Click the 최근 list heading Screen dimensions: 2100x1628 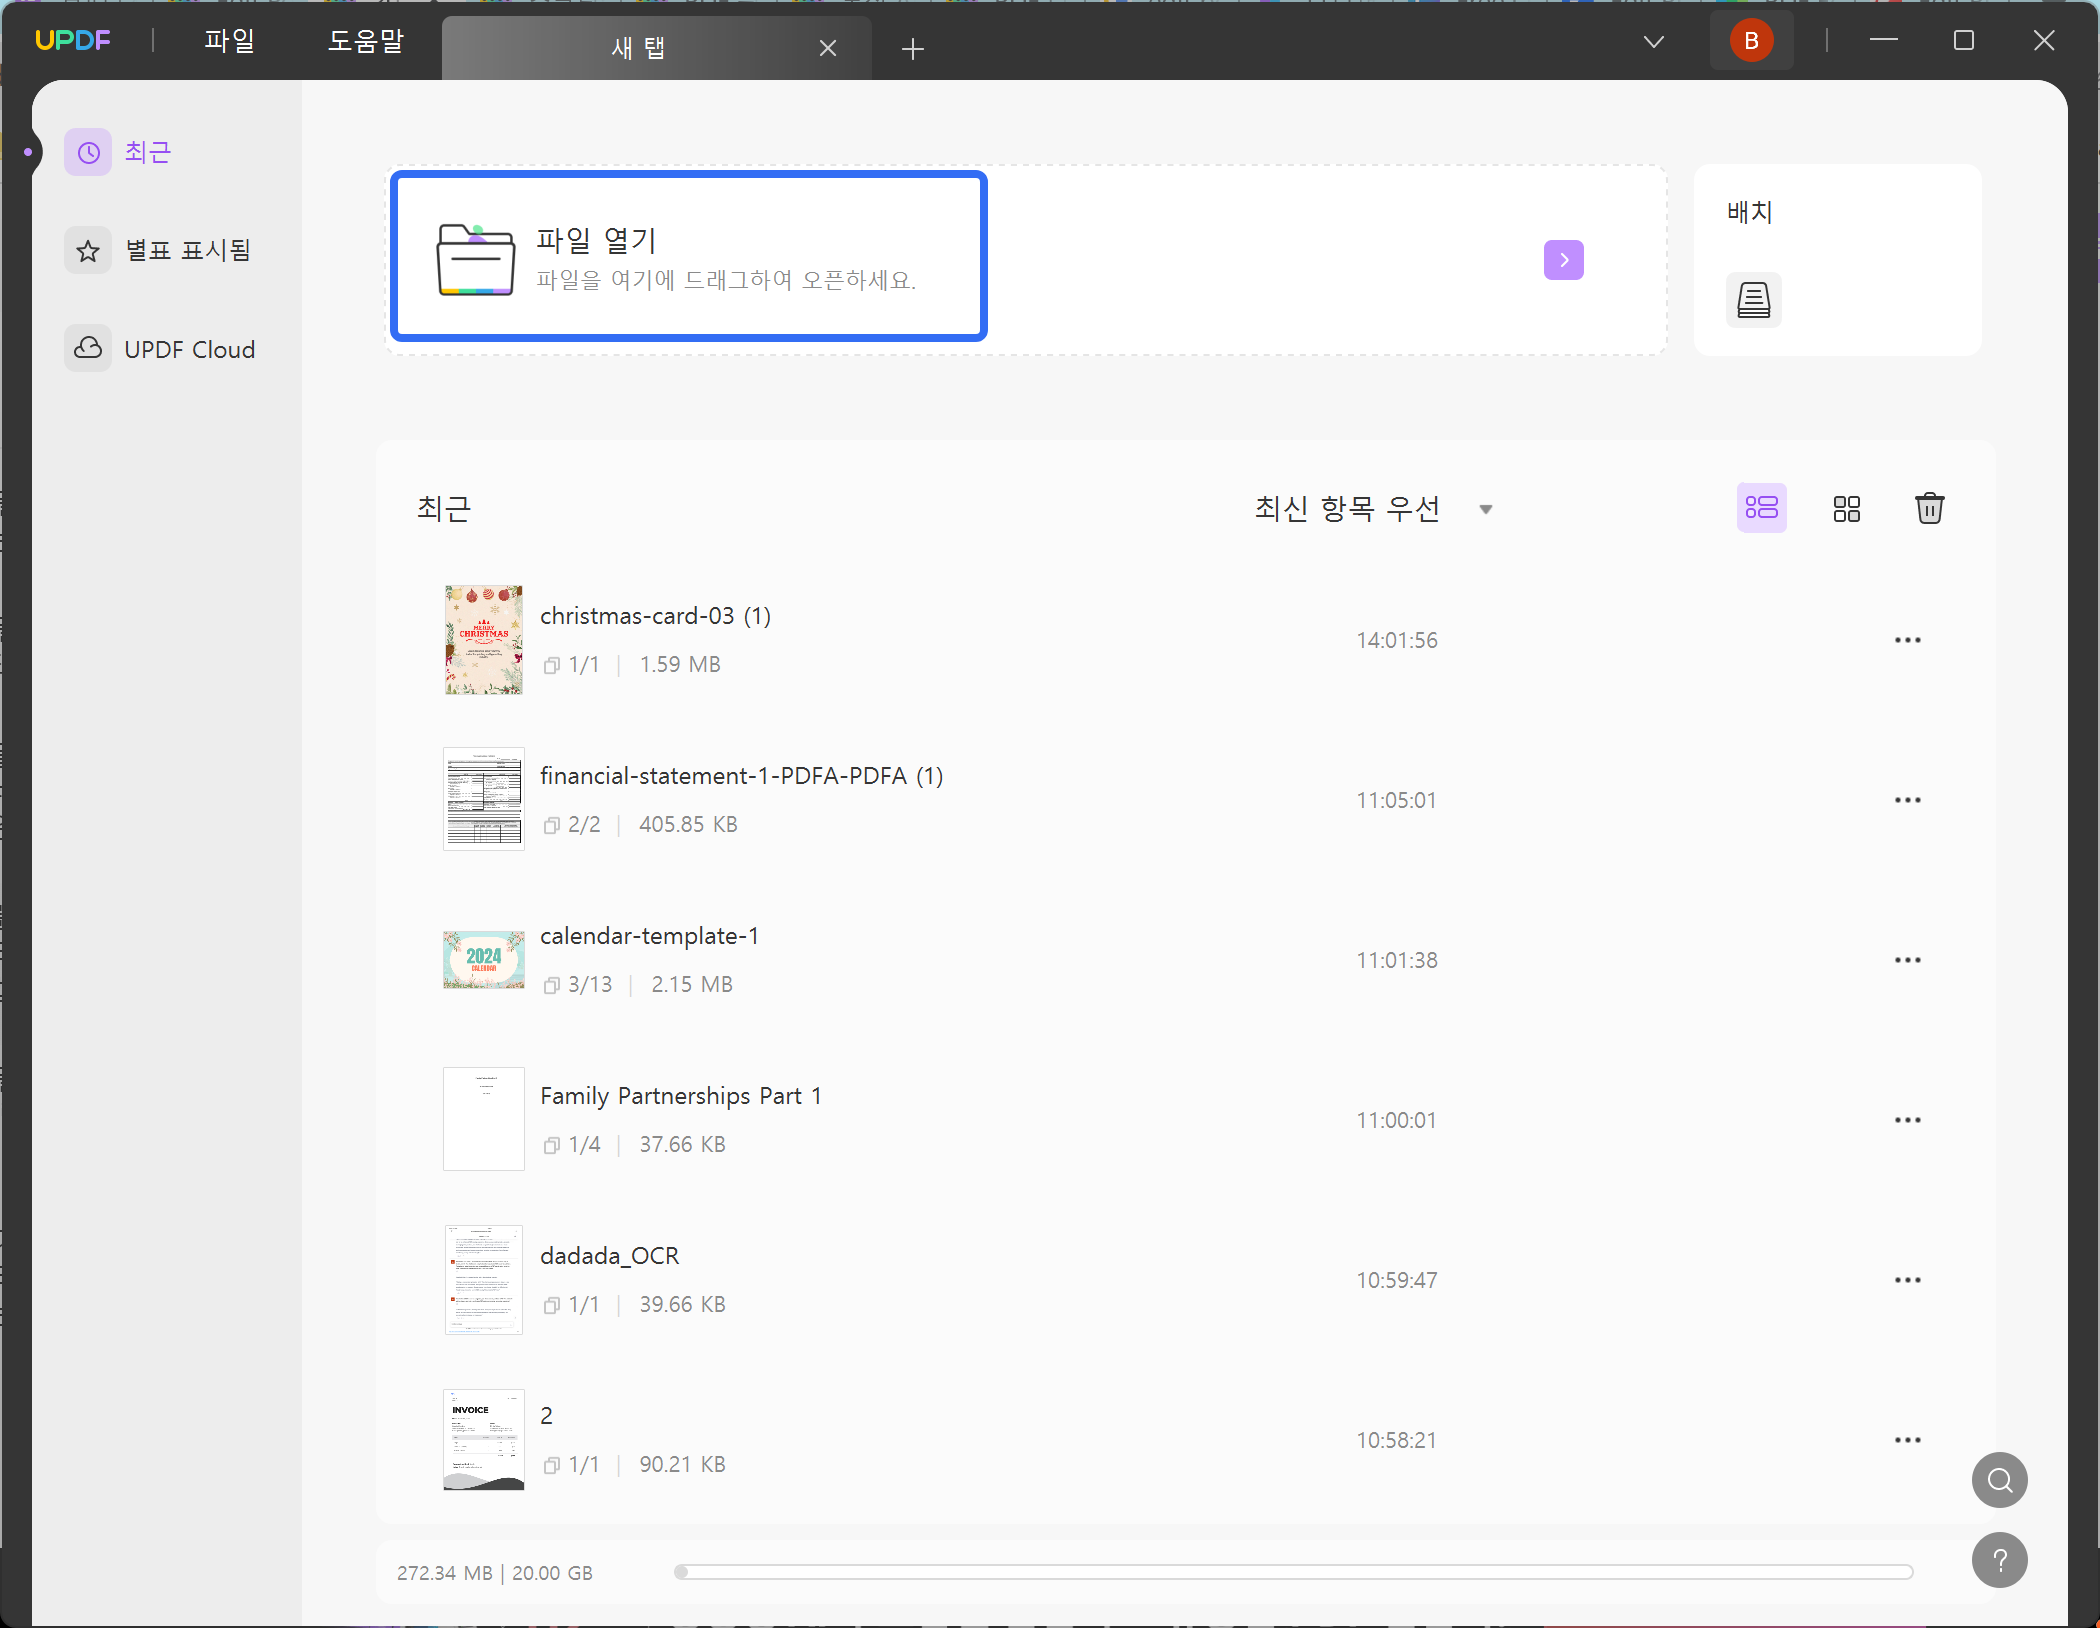[444, 508]
